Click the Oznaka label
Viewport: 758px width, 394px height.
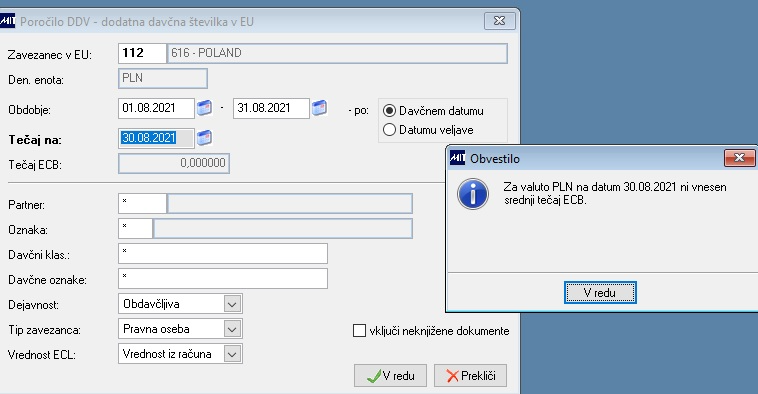(28, 230)
